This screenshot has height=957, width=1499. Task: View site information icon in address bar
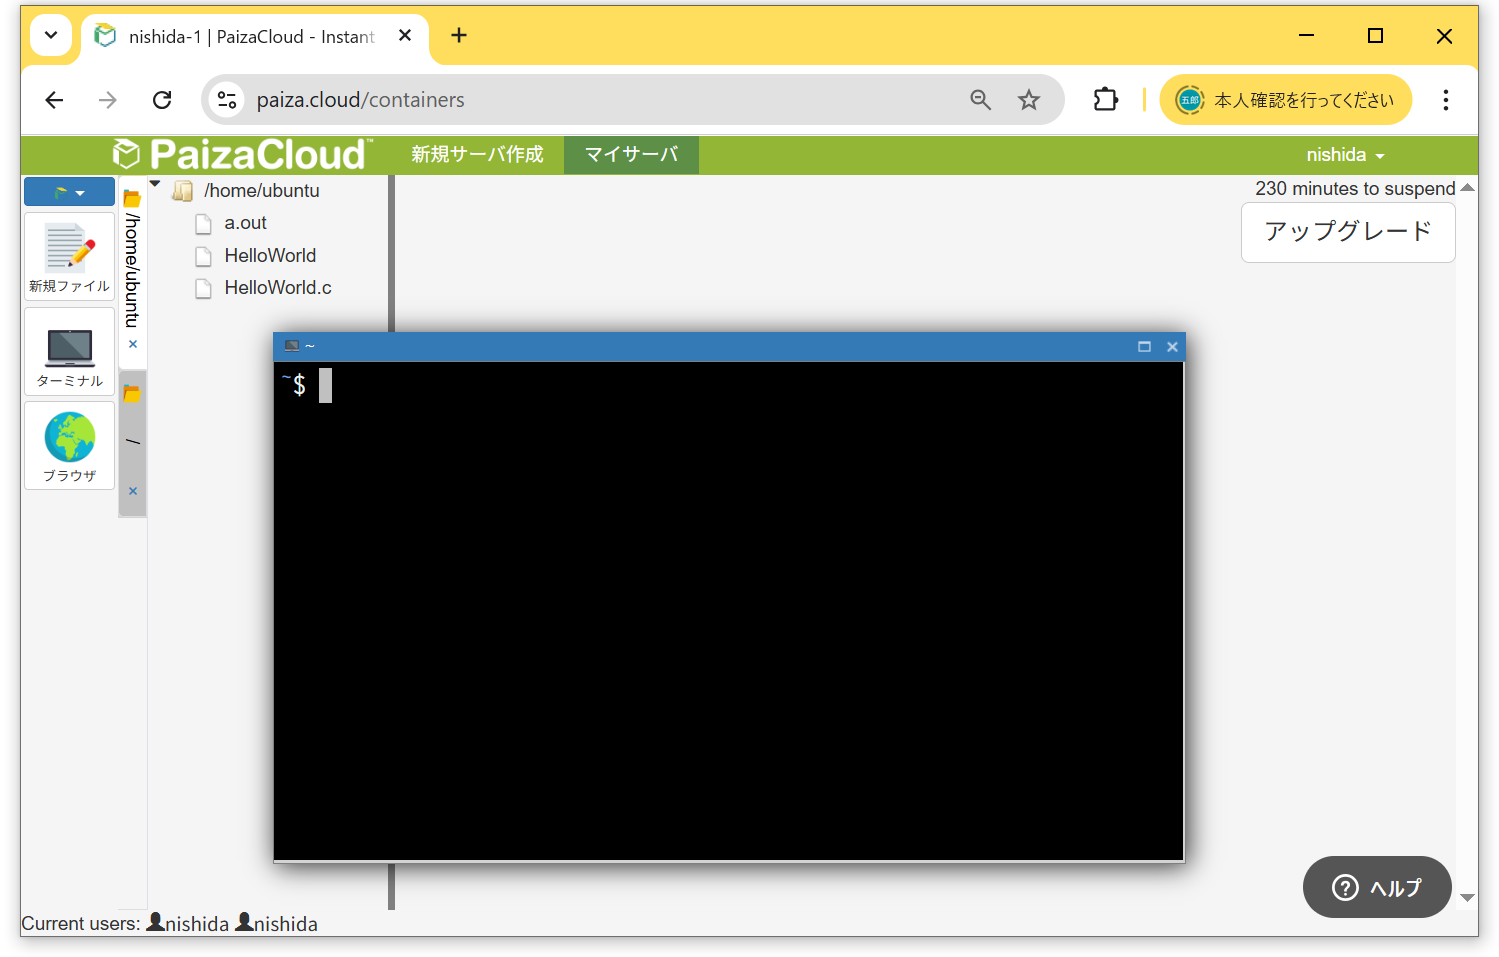pyautogui.click(x=227, y=100)
